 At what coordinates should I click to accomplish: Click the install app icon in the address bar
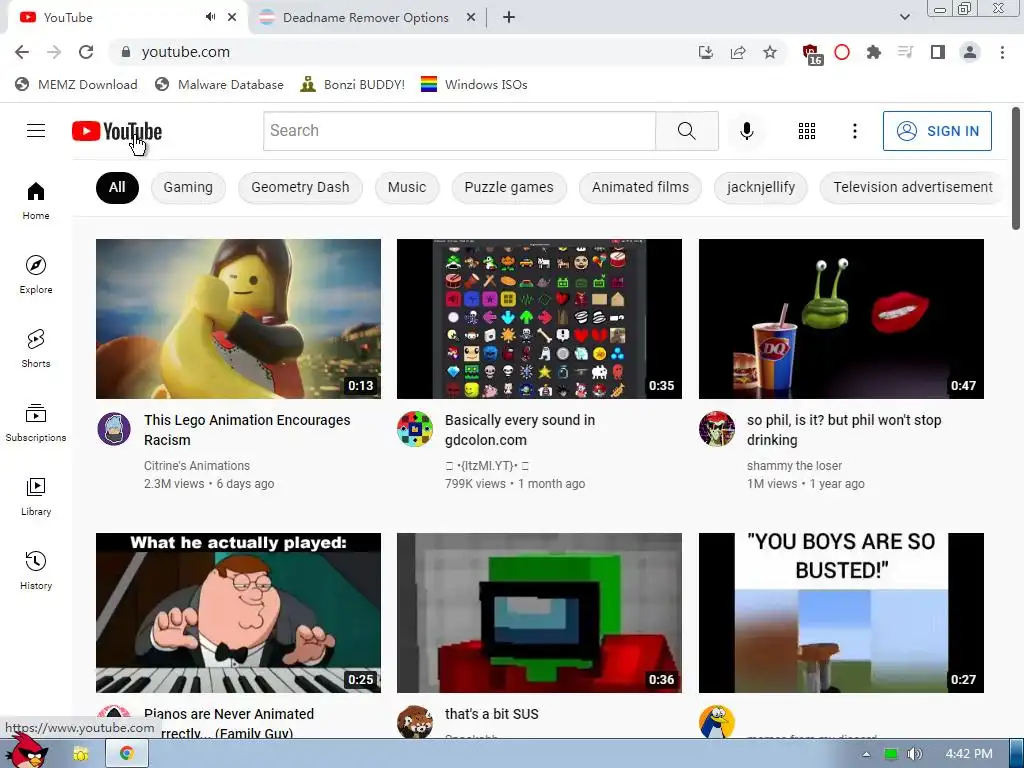pyautogui.click(x=706, y=52)
